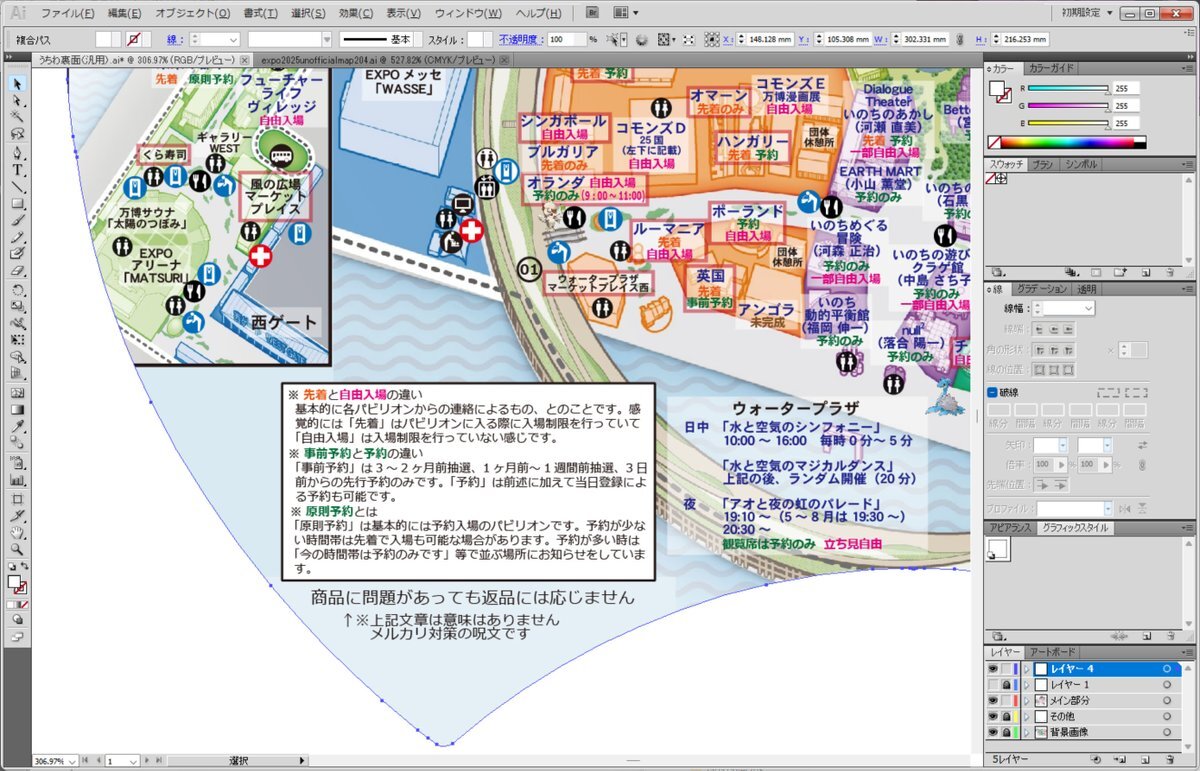Screen dimensions: 1200x771
Task: Select the Mesh tool
Action: 17,393
